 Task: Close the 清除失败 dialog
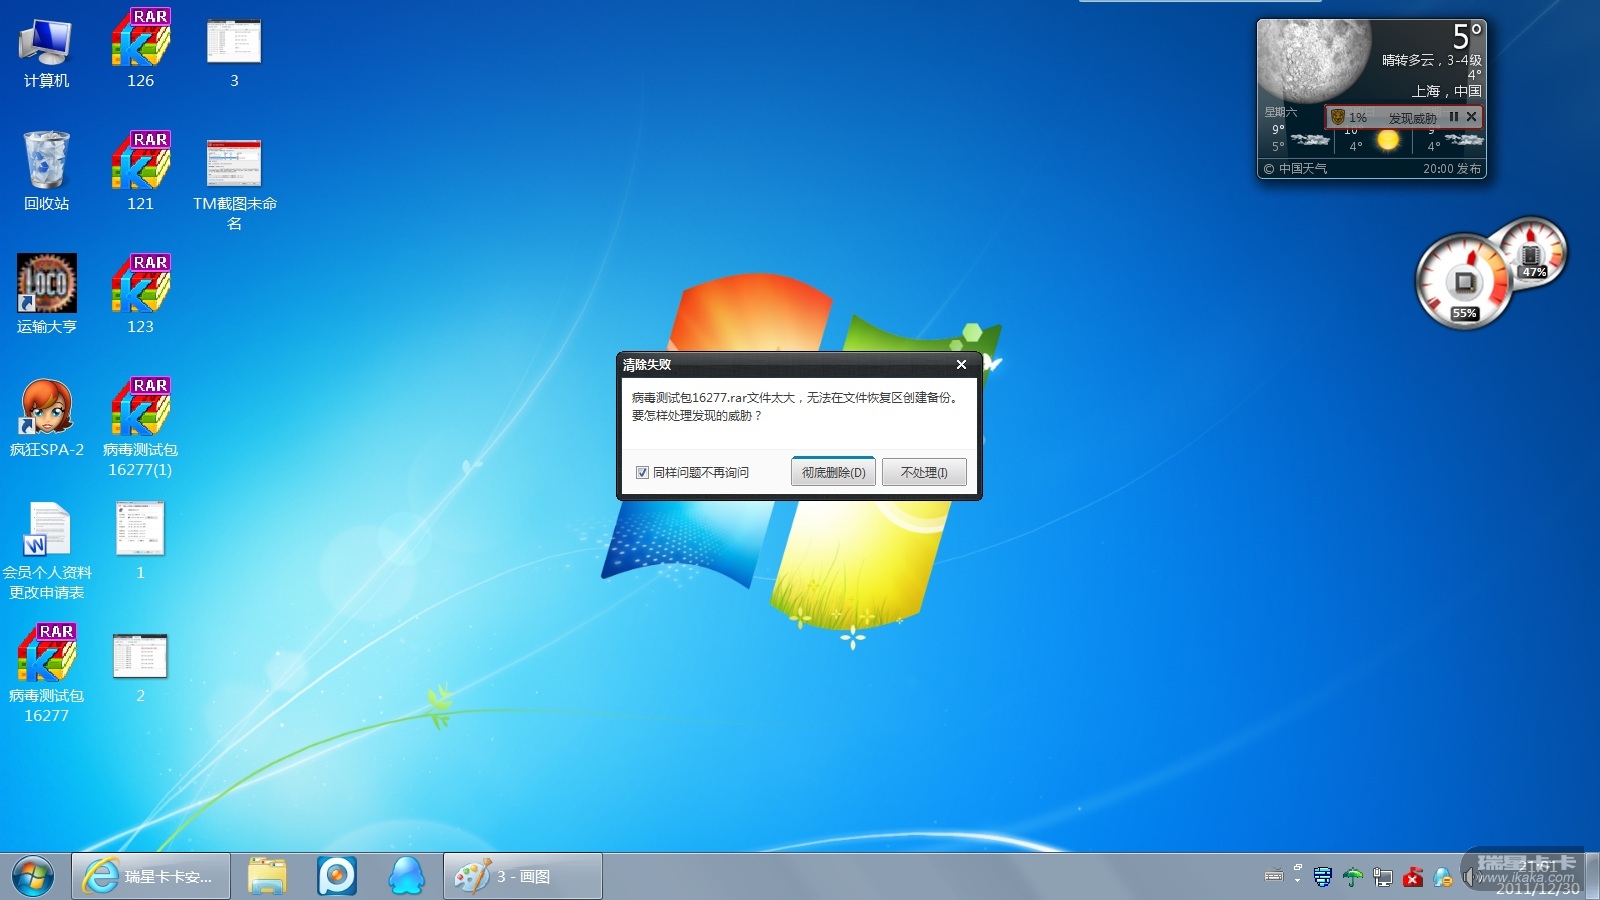pos(961,365)
